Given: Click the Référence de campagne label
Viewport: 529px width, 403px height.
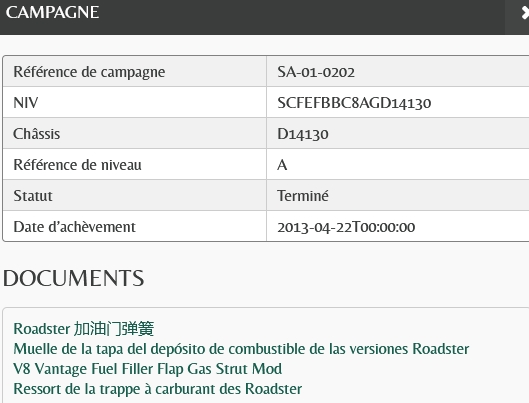Looking at the screenshot, I should pyautogui.click(x=89, y=72).
